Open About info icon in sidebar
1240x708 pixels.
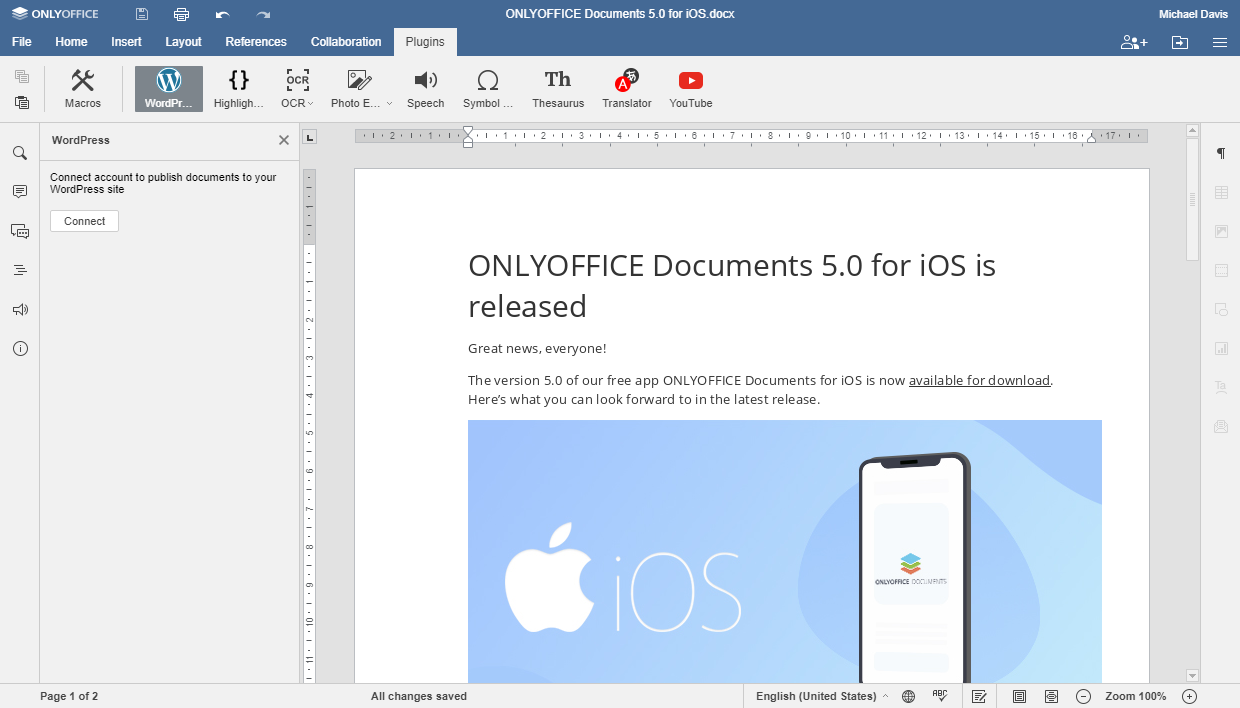[20, 349]
